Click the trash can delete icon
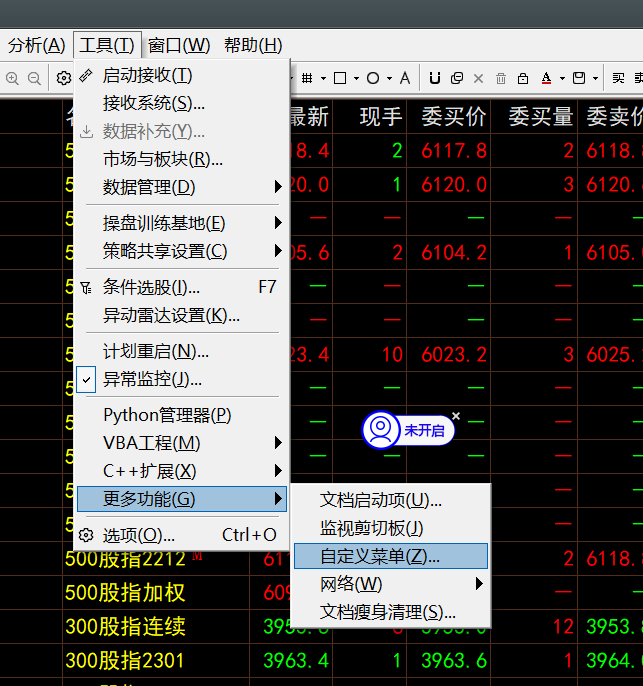 pos(500,78)
